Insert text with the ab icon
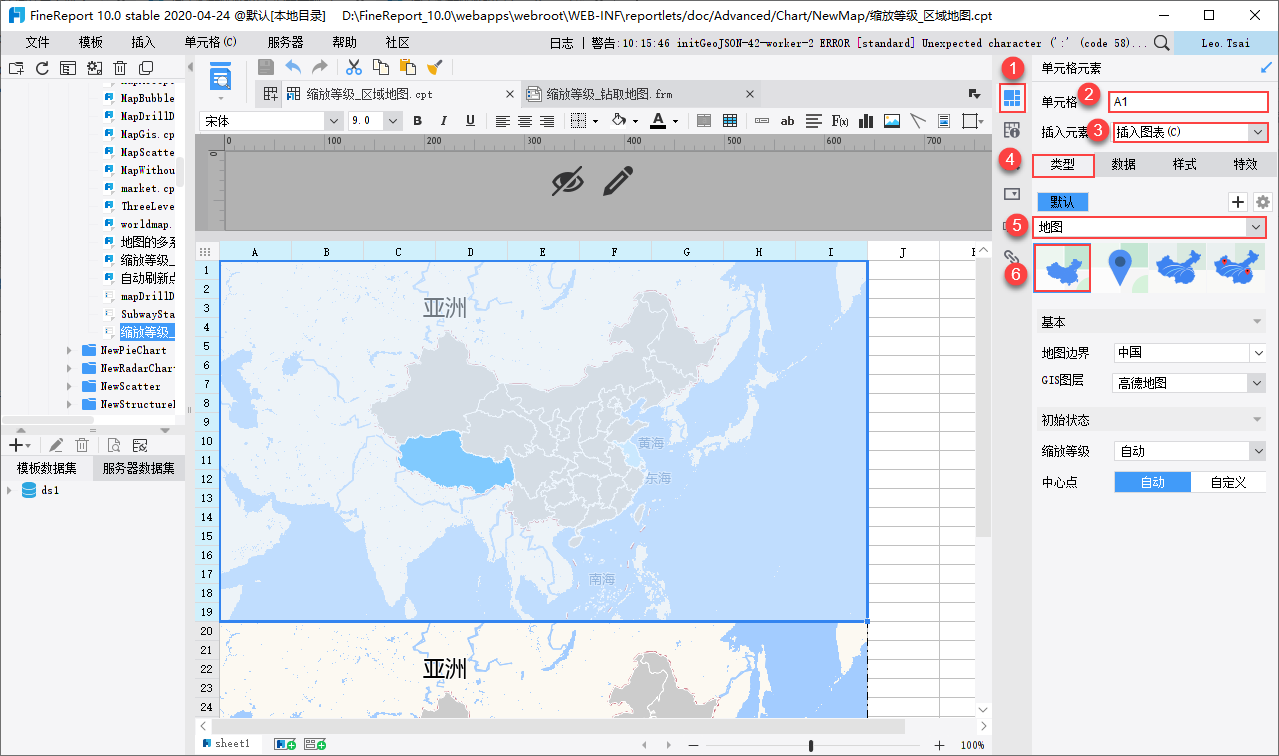 (x=788, y=121)
